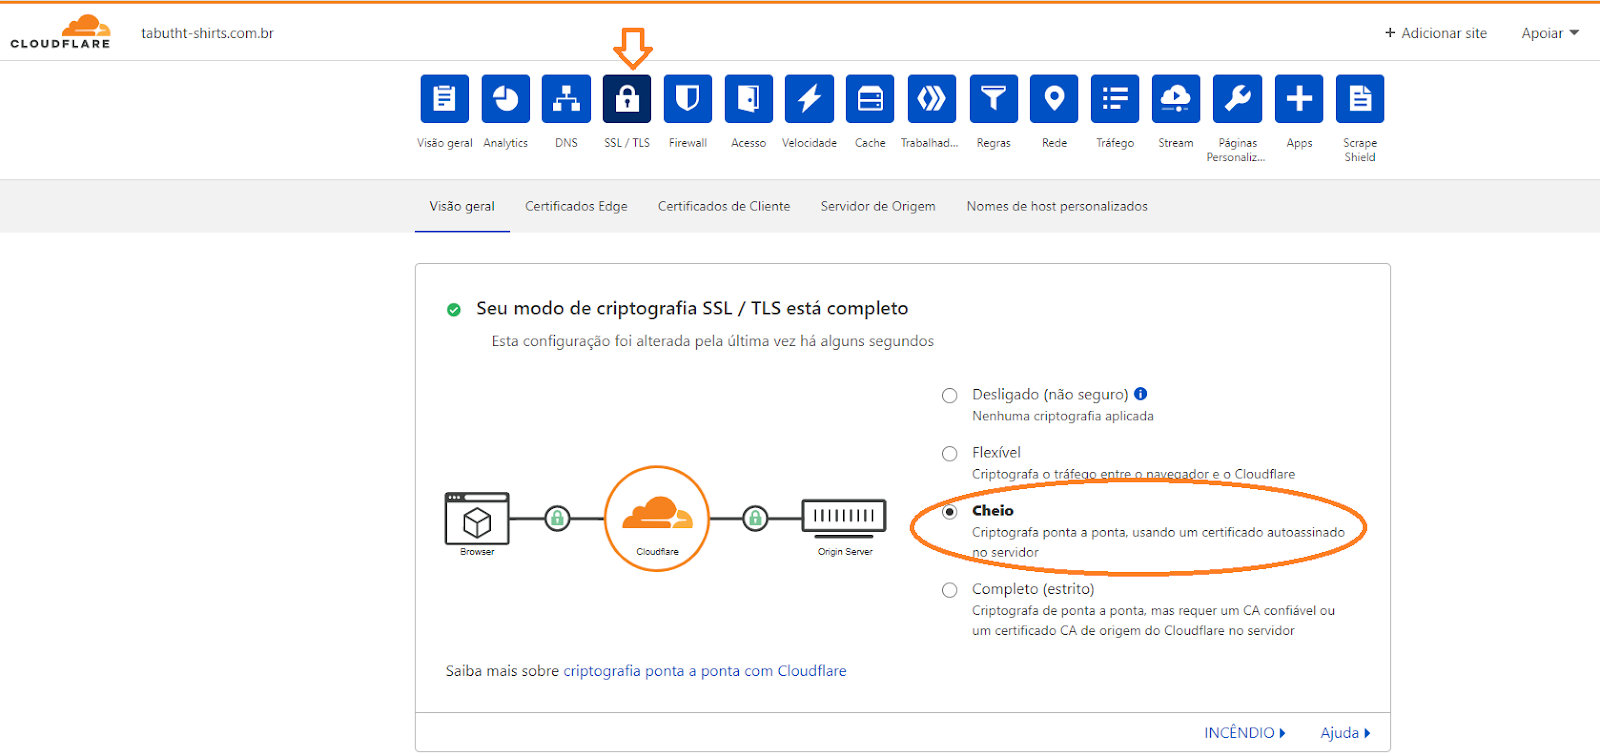Image resolution: width=1600 pixels, height=756 pixels.
Task: Click the SSL/TLS status heading text
Action: tap(692, 308)
